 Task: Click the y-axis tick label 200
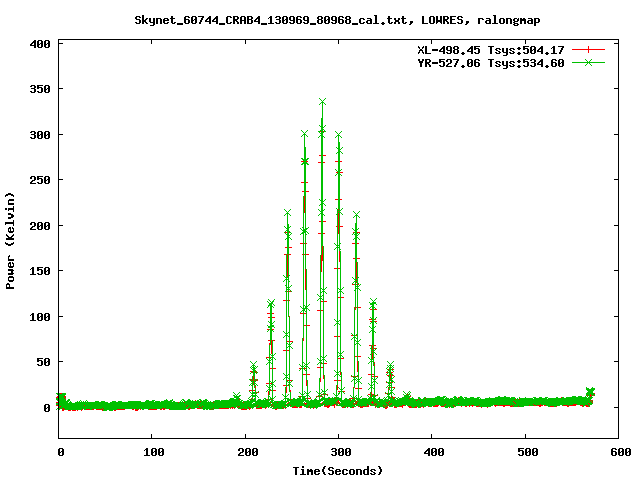coord(40,226)
